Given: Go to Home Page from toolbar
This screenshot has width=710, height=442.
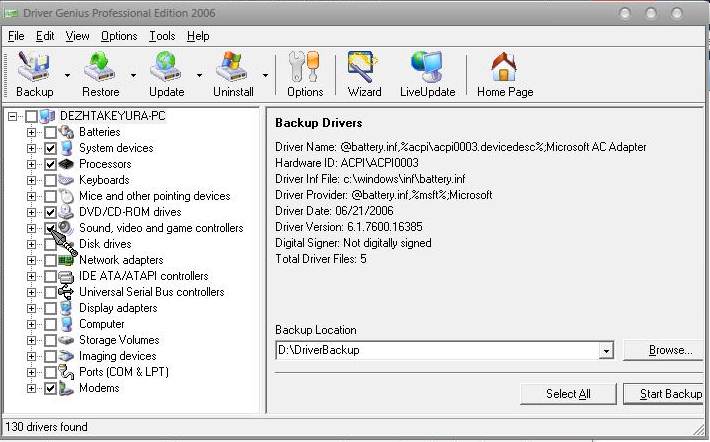Looking at the screenshot, I should (x=505, y=74).
